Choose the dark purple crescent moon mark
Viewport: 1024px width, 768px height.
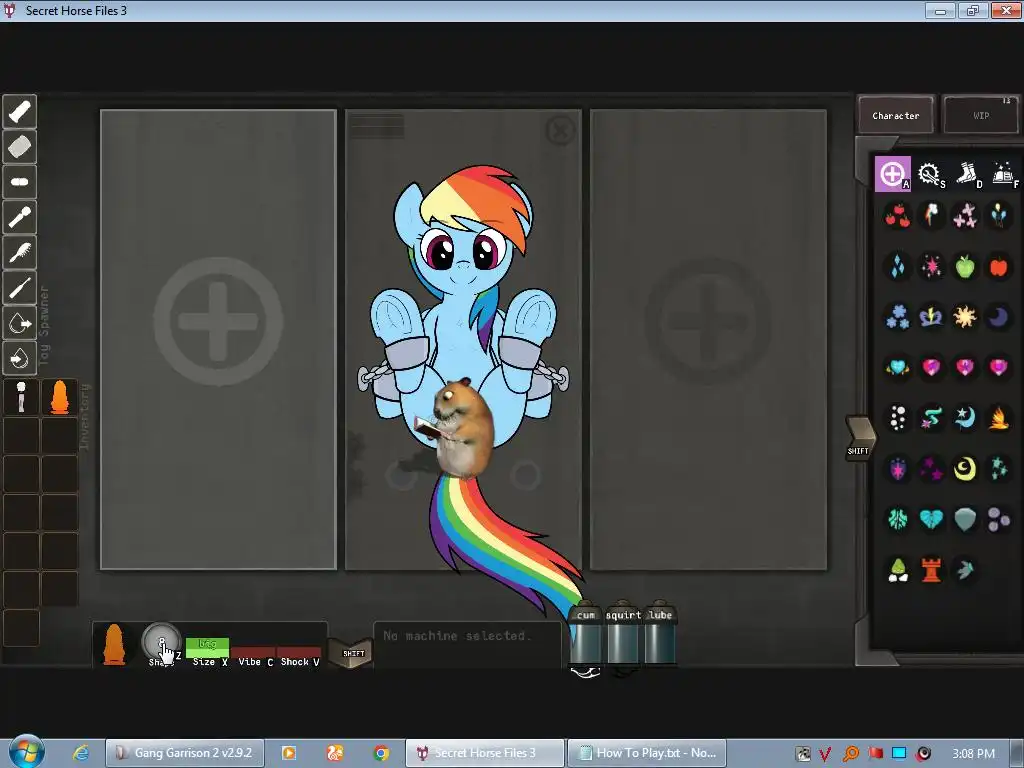click(999, 317)
